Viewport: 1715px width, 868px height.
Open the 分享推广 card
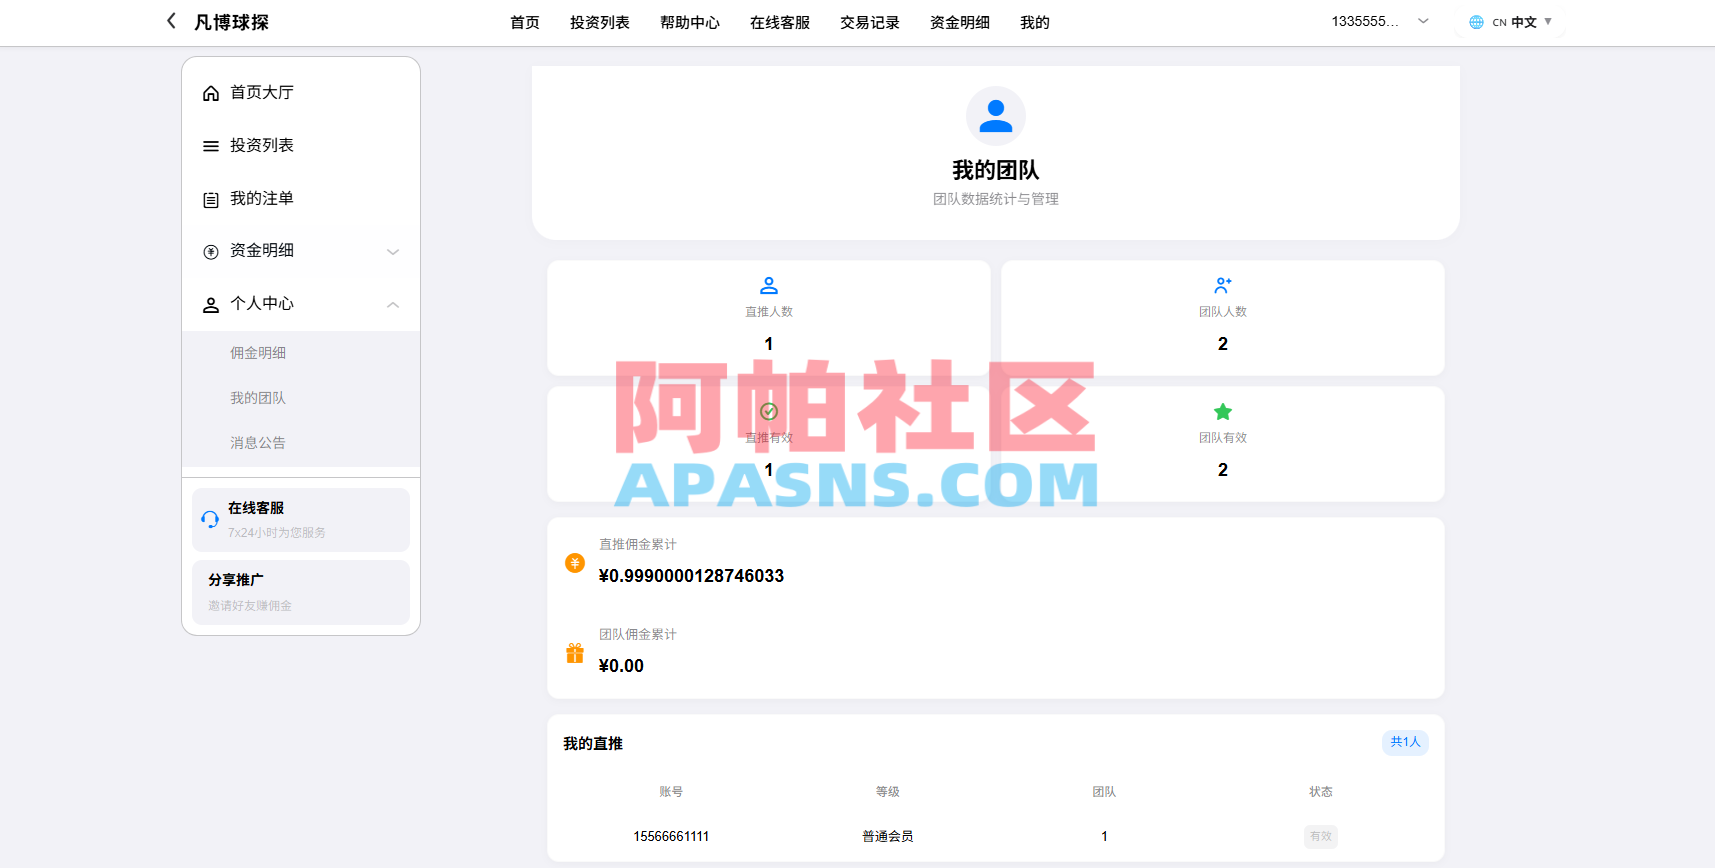pyautogui.click(x=301, y=592)
